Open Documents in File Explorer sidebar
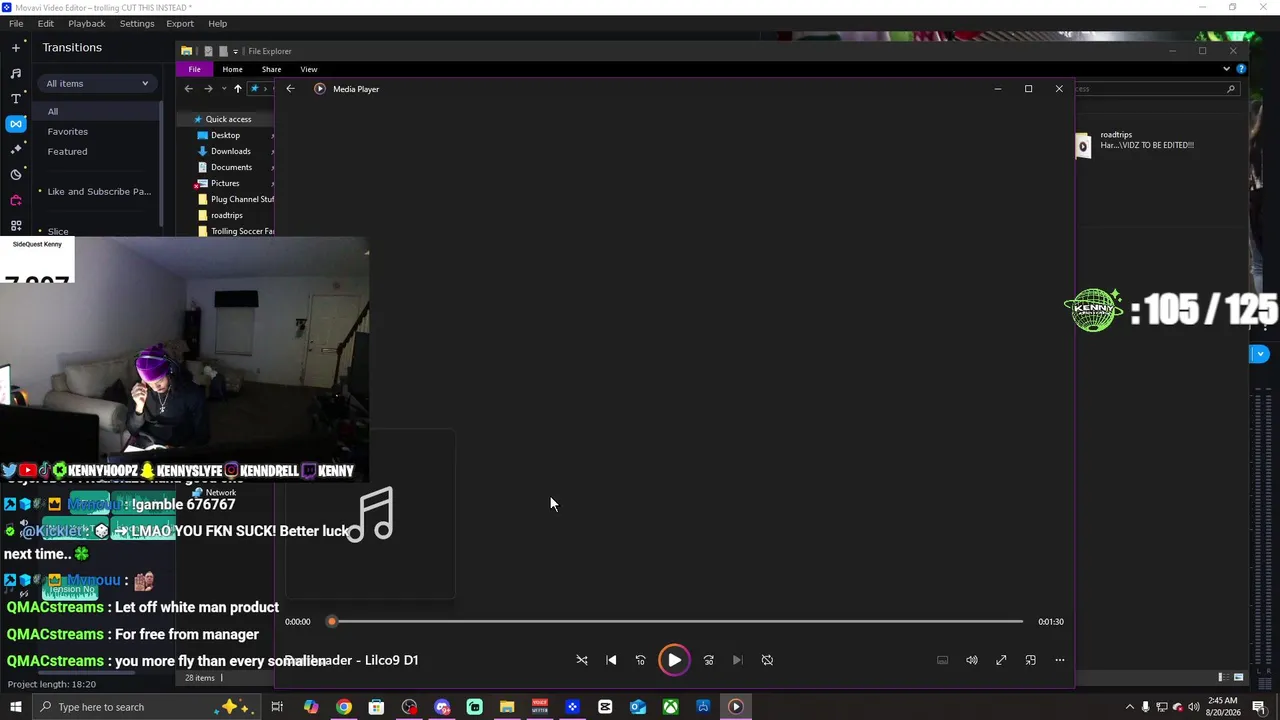1280x720 pixels. 231,167
